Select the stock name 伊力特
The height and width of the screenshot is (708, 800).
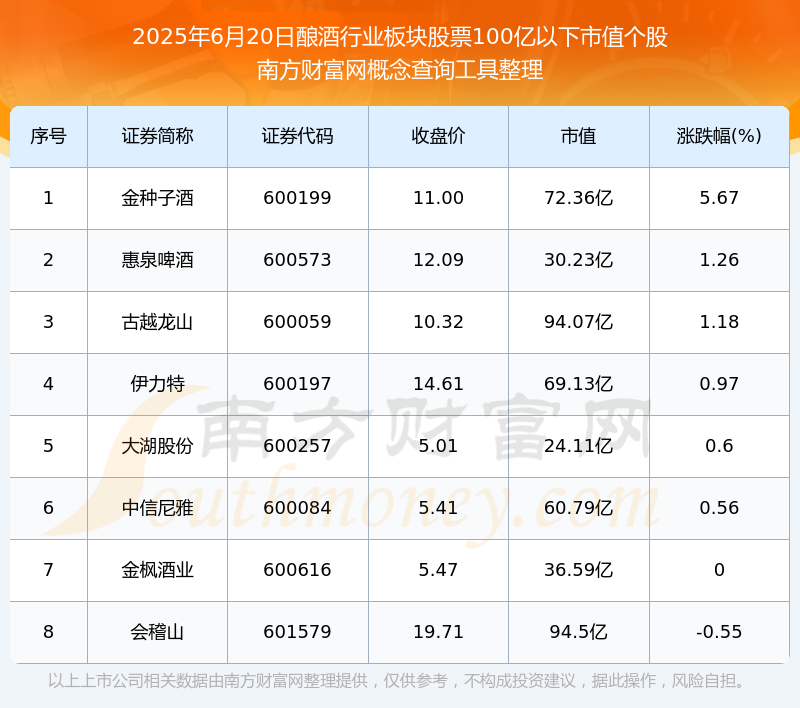[x=157, y=384]
